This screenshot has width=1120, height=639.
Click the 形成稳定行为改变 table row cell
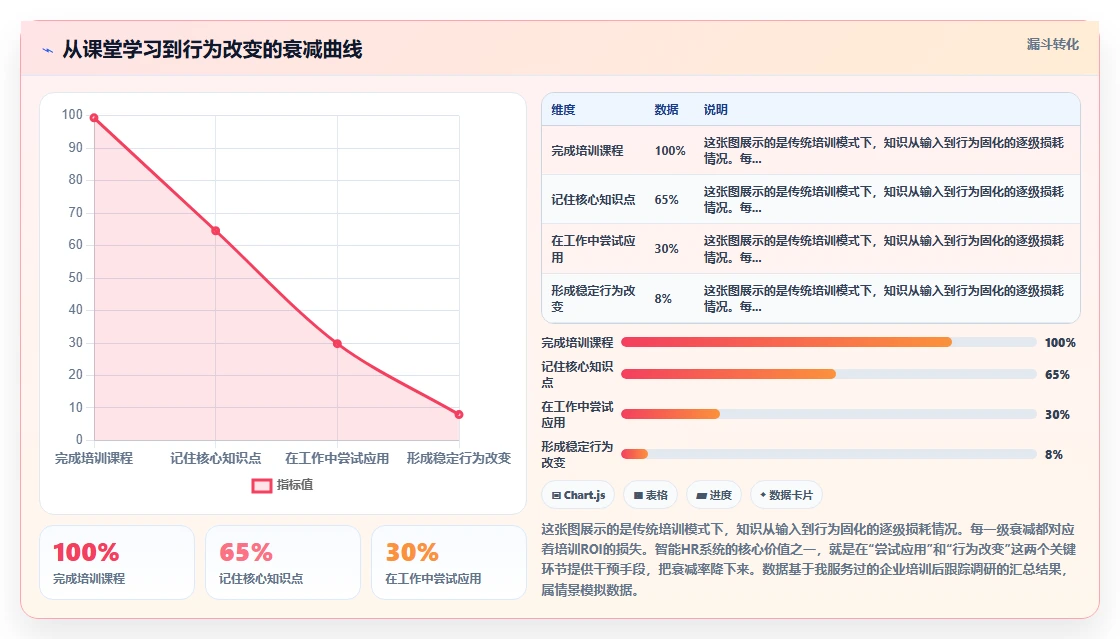tap(593, 298)
